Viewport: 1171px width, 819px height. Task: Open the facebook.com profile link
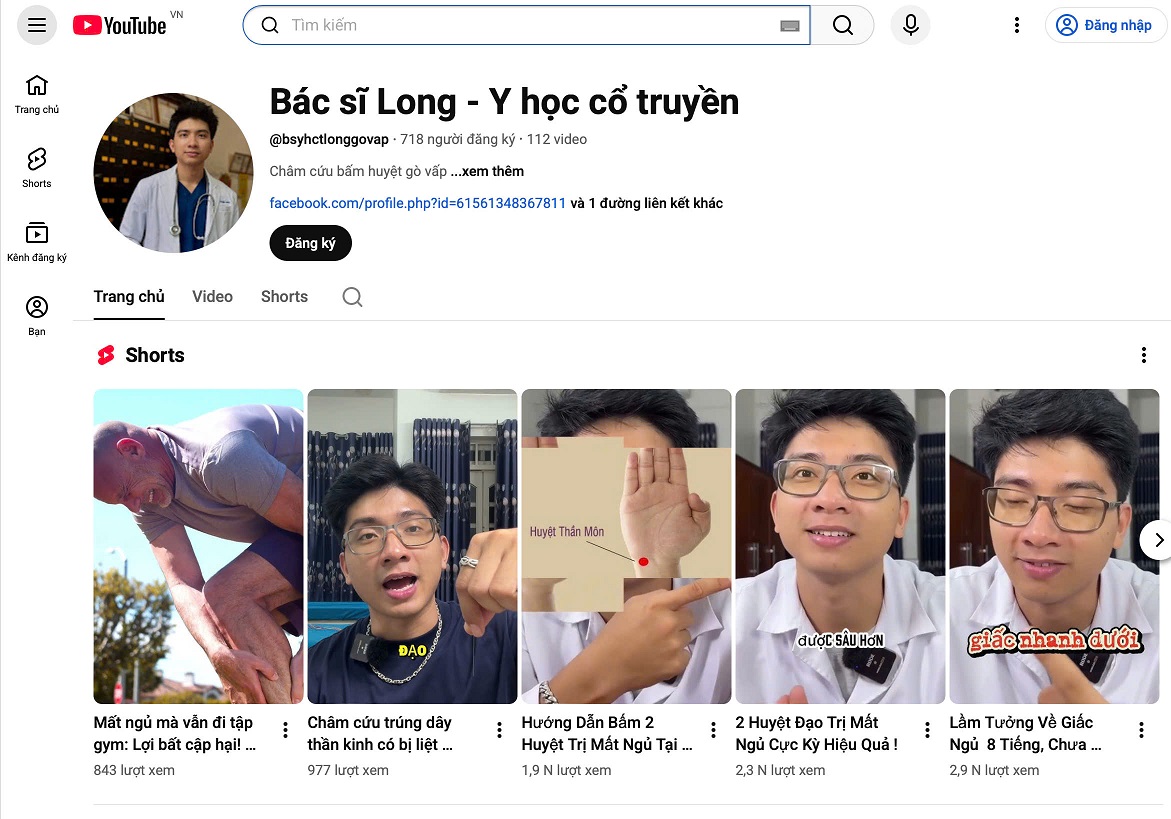416,203
